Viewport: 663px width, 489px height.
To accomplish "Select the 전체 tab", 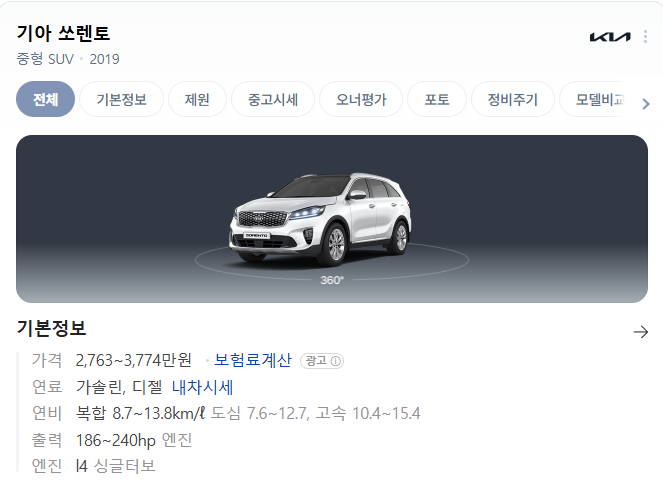I will (x=46, y=99).
